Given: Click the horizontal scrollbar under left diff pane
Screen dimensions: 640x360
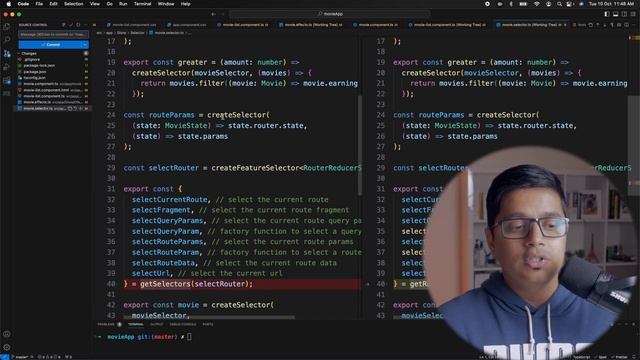Looking at the screenshot, I should tap(209, 317).
